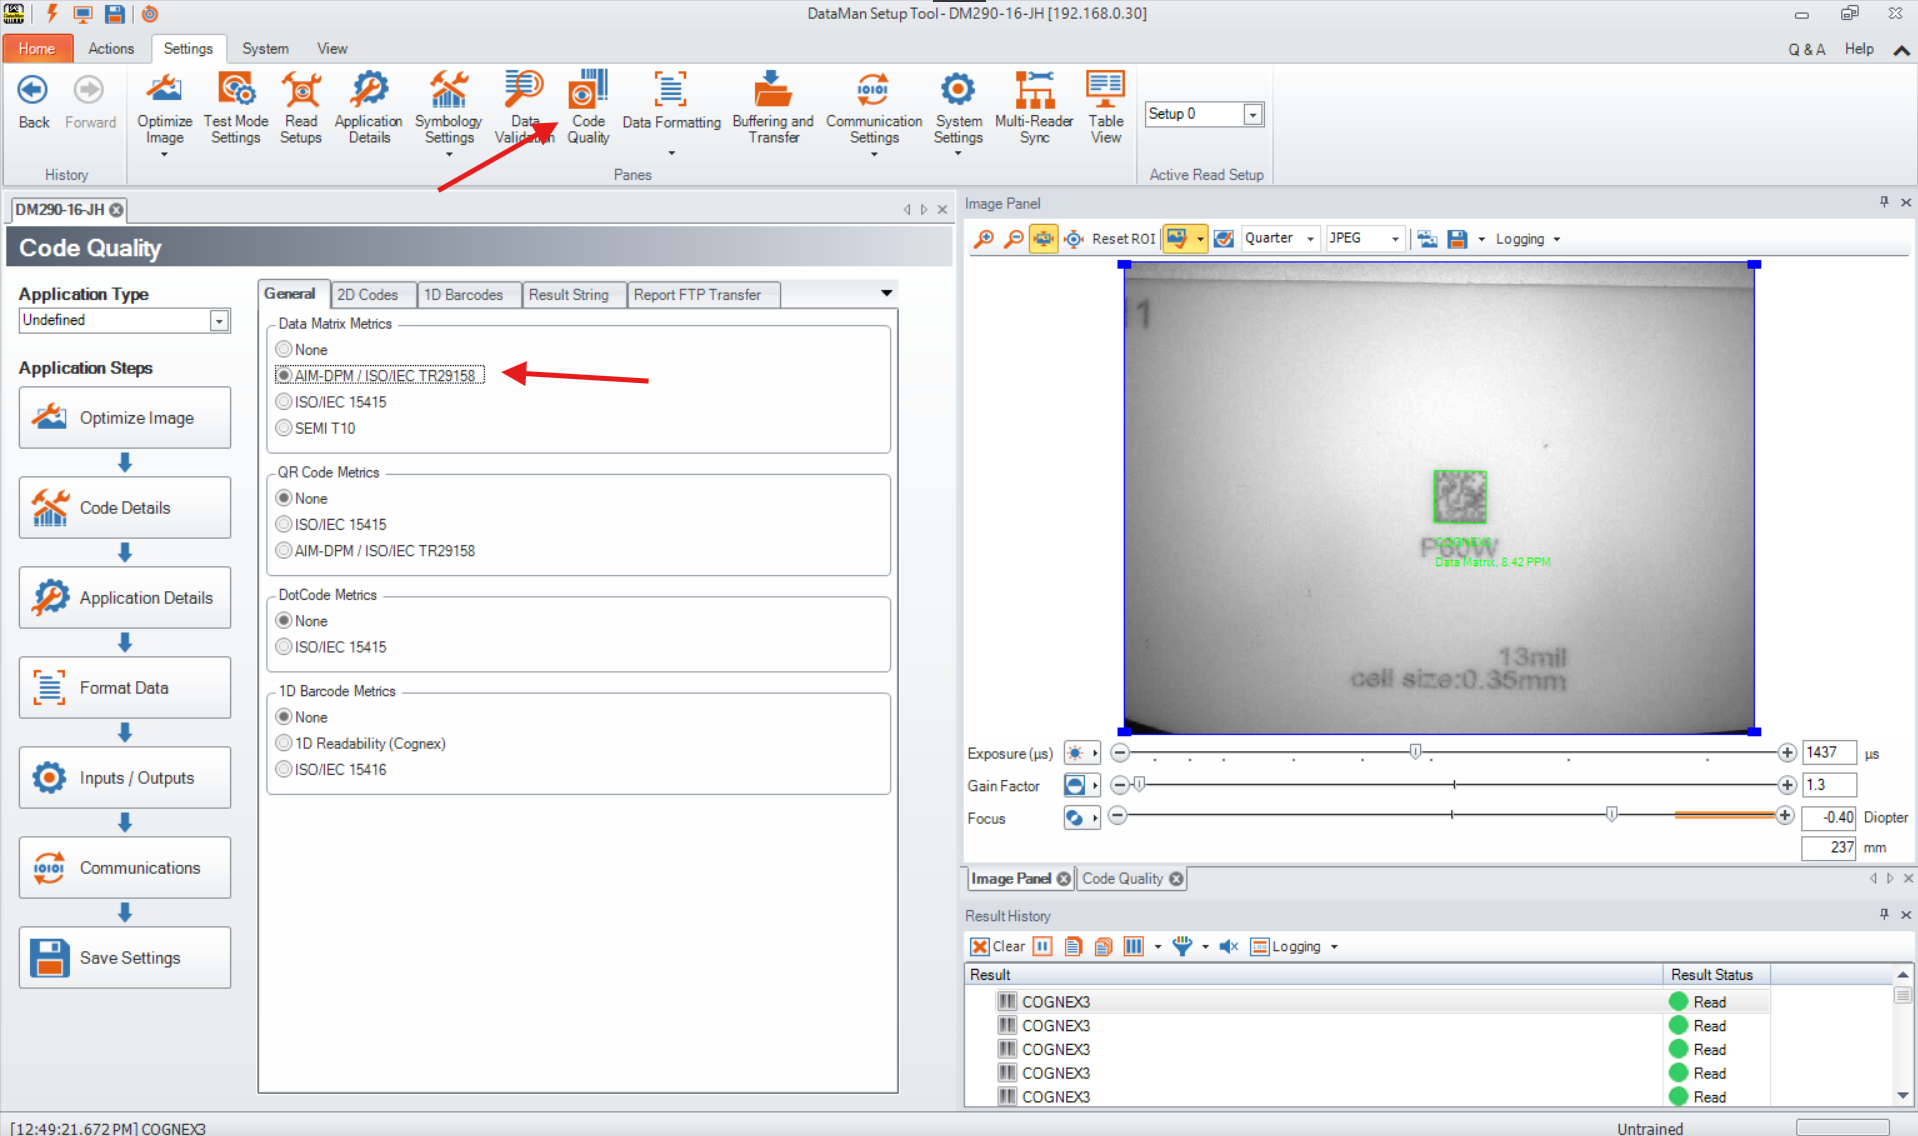Click the Reset ROI button
This screenshot has height=1136, width=1918.
click(1123, 238)
